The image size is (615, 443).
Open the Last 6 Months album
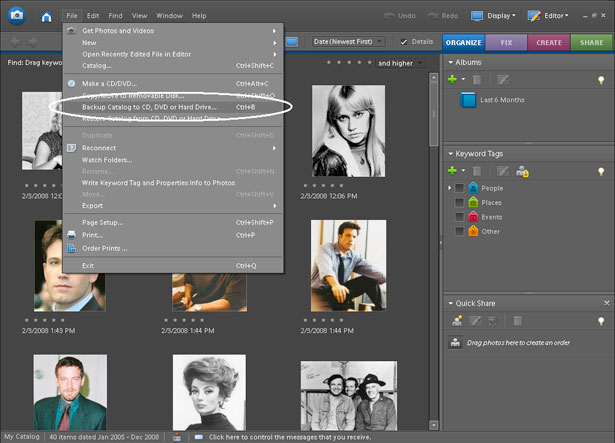point(500,101)
